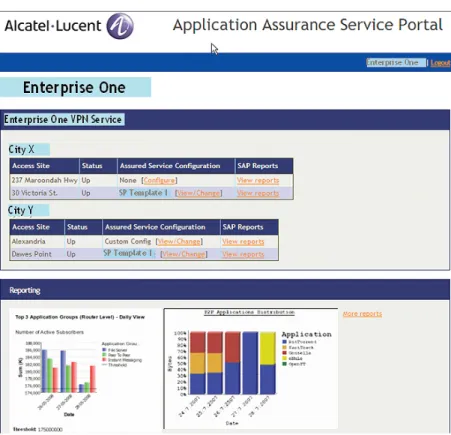Click the Logout link
Screen dimensions: 451x435
click(x=440, y=63)
